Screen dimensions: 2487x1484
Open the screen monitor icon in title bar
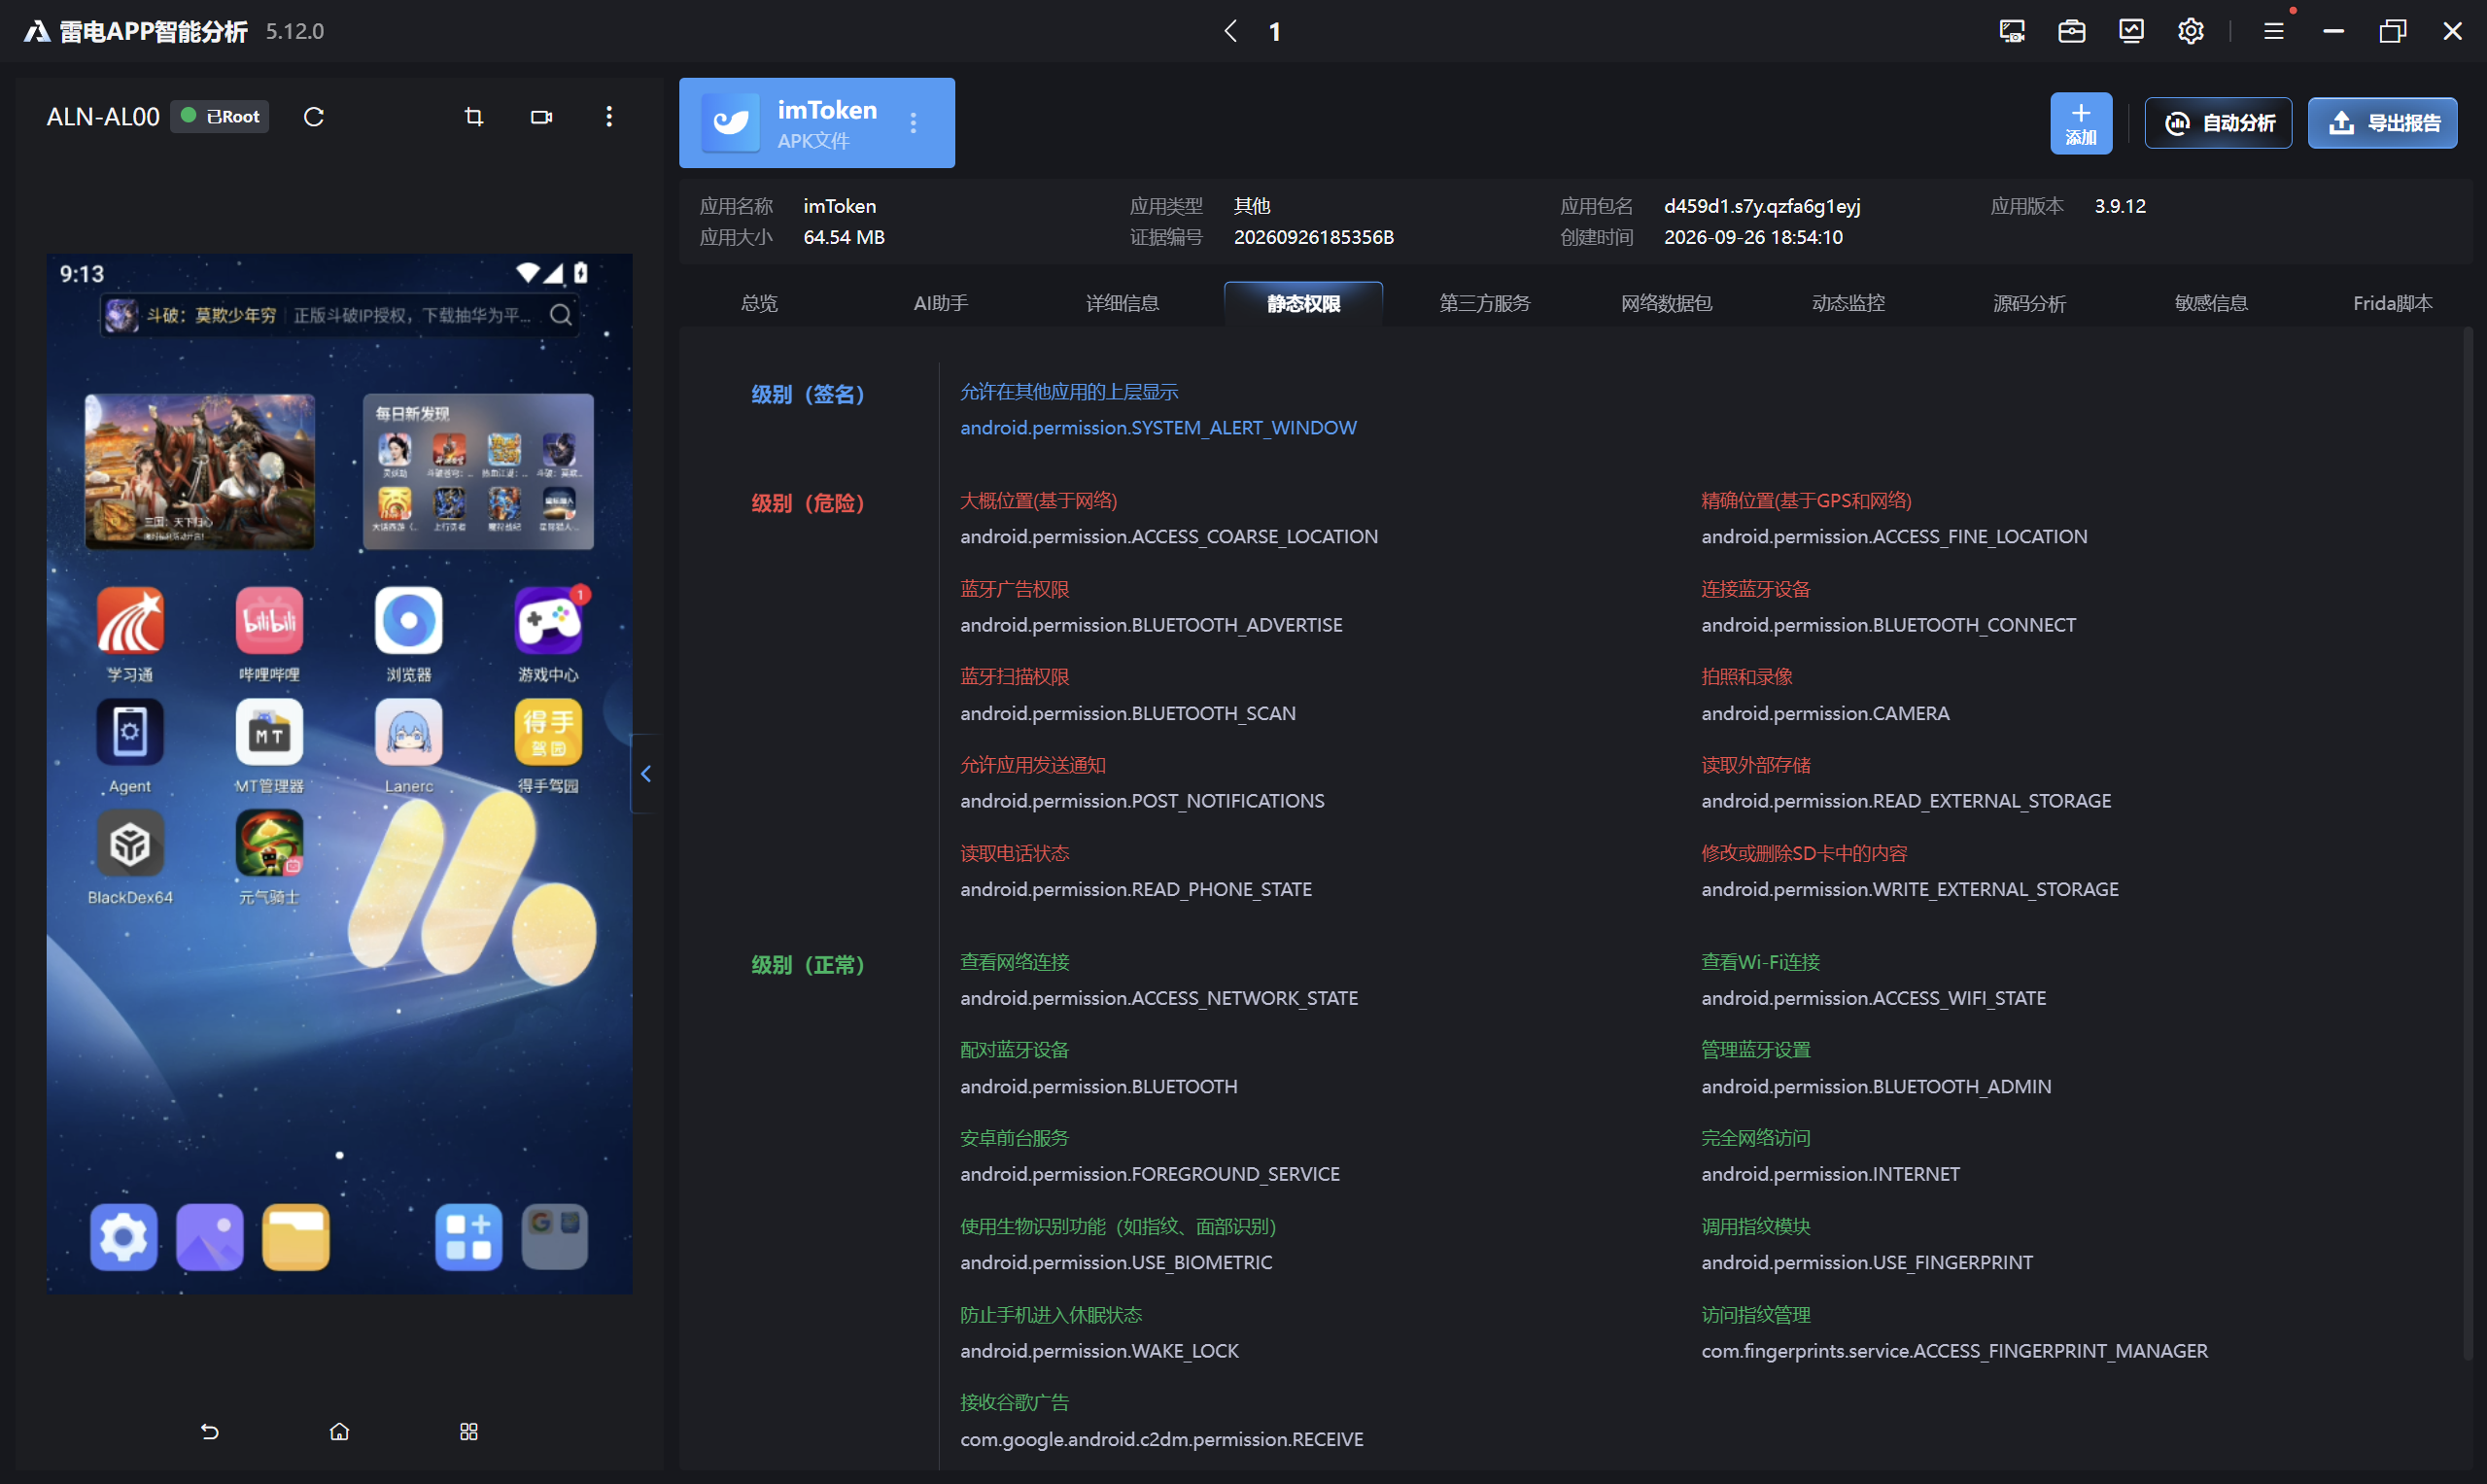pos(2012,31)
